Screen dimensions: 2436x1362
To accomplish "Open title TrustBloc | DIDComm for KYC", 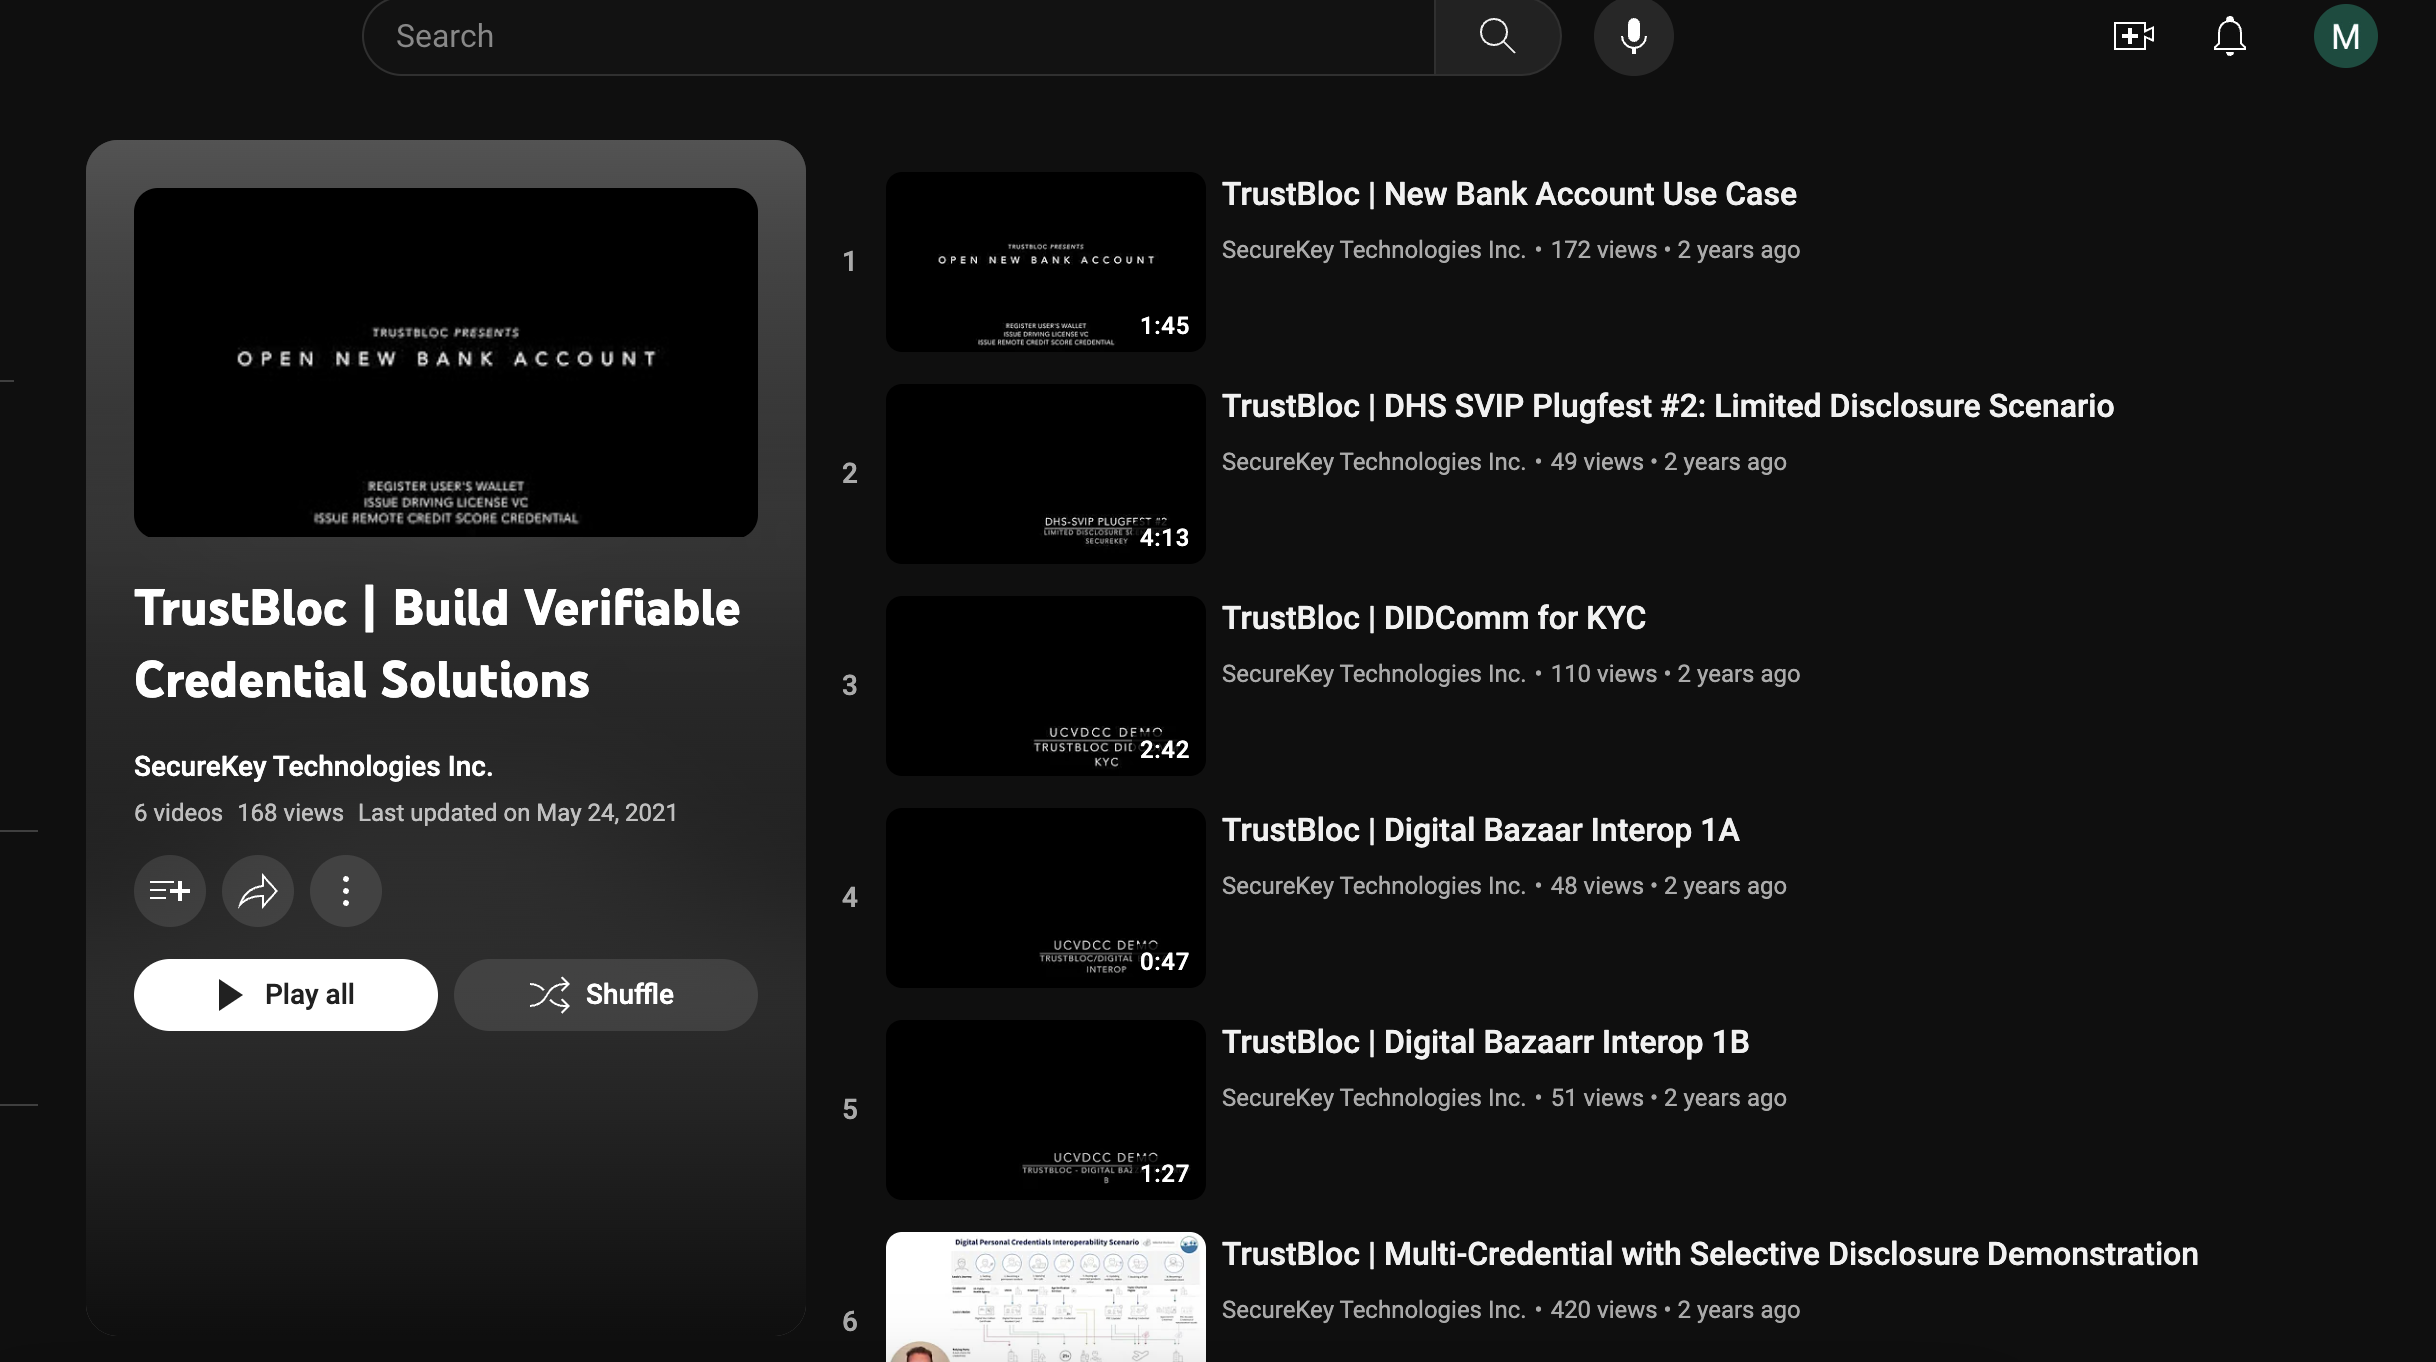I will 1434,618.
